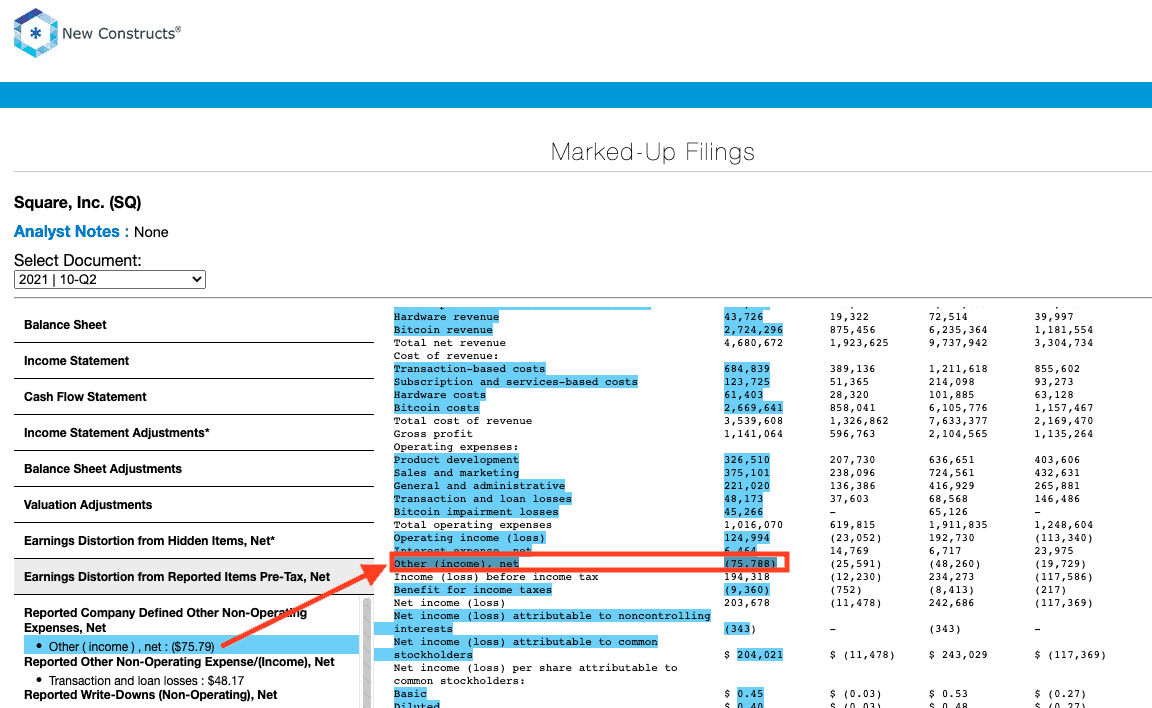Open the Cash Flow Statement section
This screenshot has height=708, width=1152.
[x=194, y=397]
